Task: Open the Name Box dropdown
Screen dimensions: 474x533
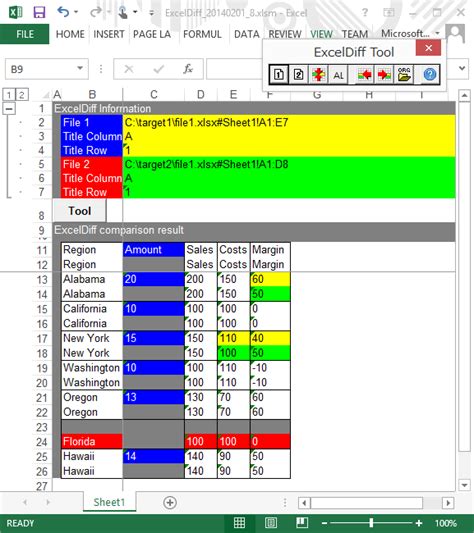Action: [80, 68]
